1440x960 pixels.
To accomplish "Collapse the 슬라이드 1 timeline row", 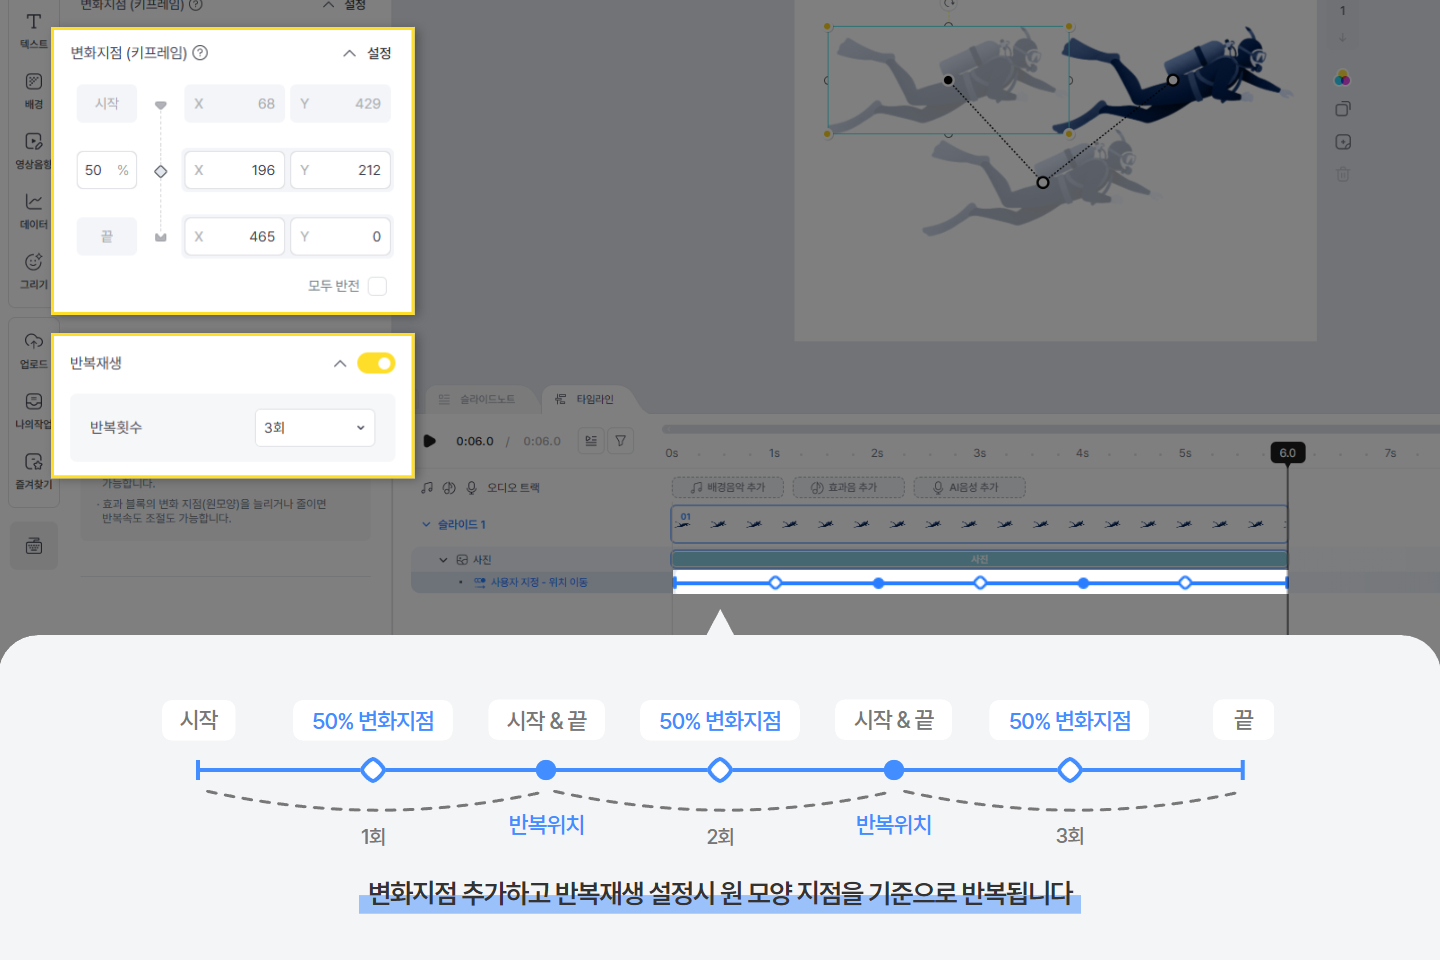I will 427,524.
